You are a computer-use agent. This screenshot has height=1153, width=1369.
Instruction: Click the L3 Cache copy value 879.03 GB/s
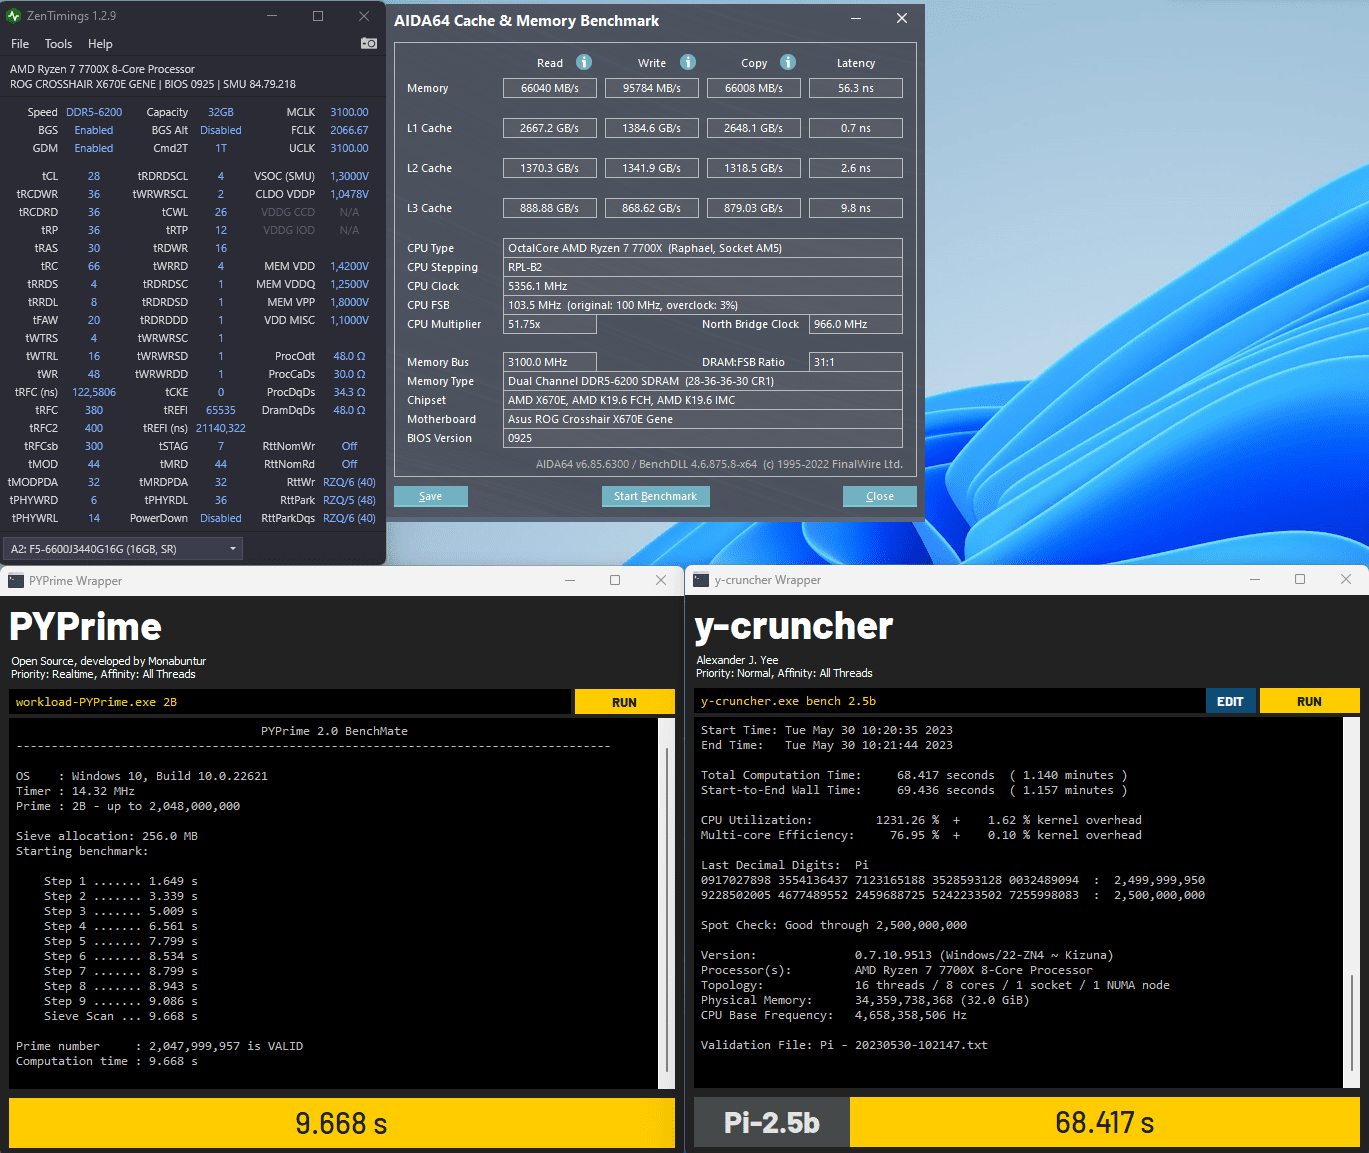click(754, 208)
